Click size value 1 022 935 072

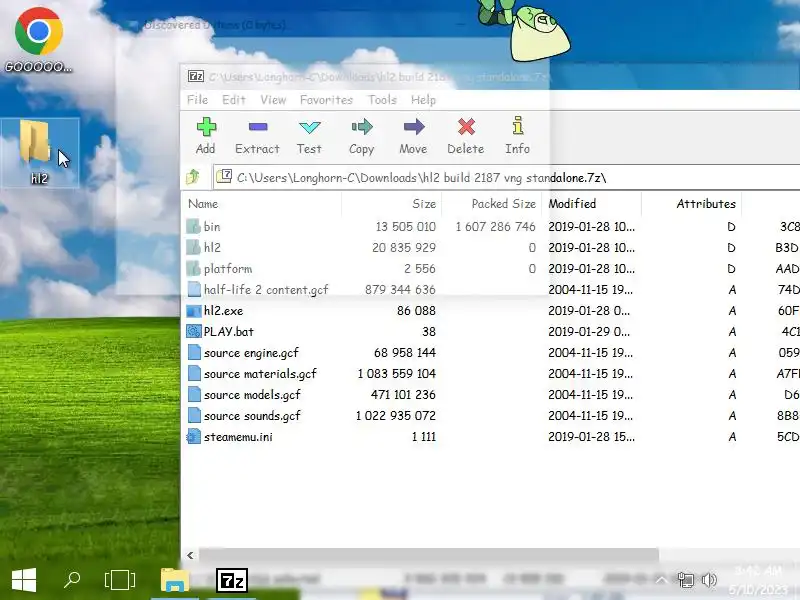point(396,416)
